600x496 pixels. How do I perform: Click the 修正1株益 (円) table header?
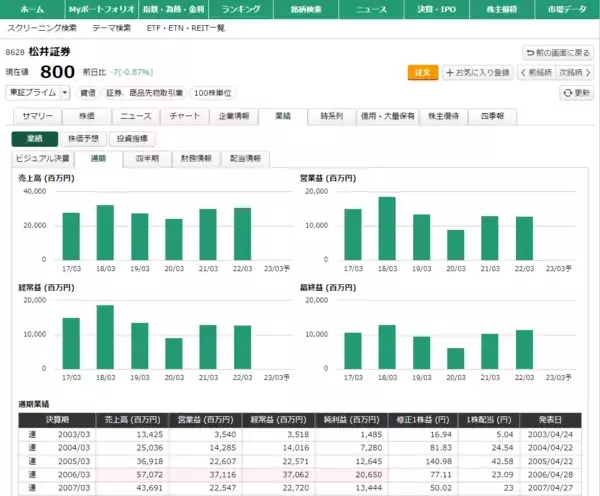423,420
